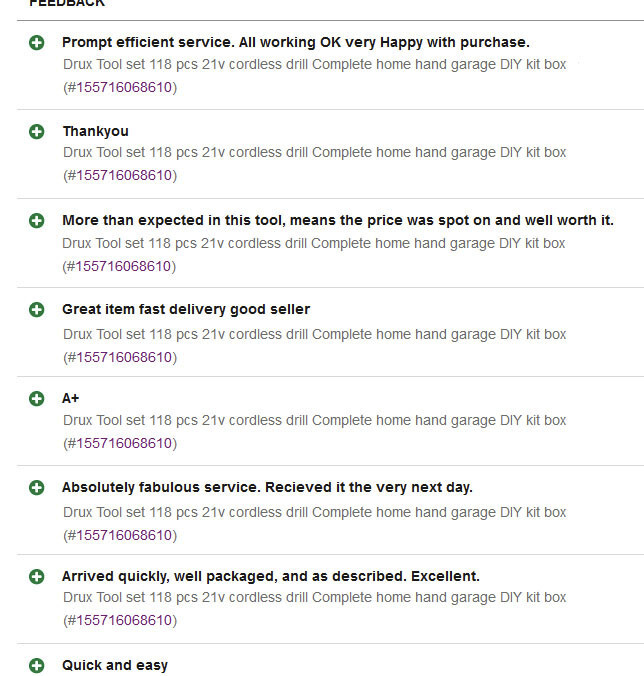Click the "Great item fast delivery good seller" comment
The image size is (644, 676).
pyautogui.click(x=186, y=309)
